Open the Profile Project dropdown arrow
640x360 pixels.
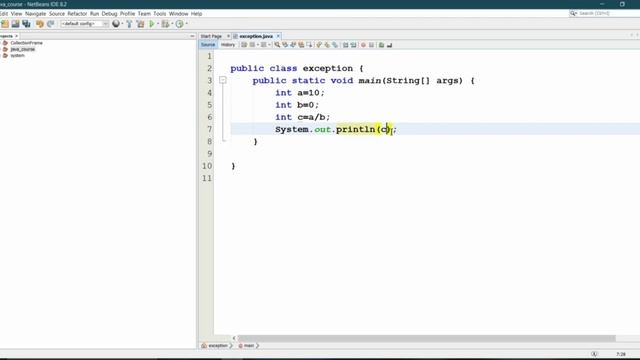click(x=187, y=24)
